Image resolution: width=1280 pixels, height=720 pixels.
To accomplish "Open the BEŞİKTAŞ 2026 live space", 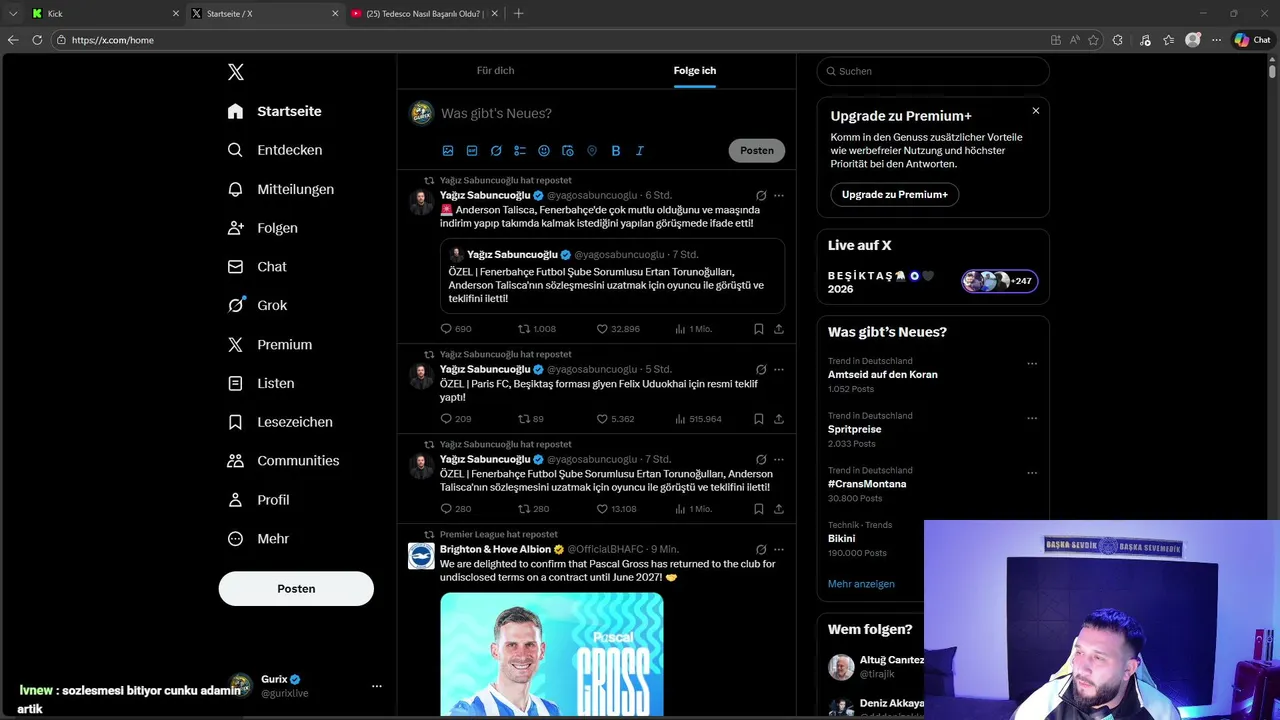I will (x=933, y=282).
